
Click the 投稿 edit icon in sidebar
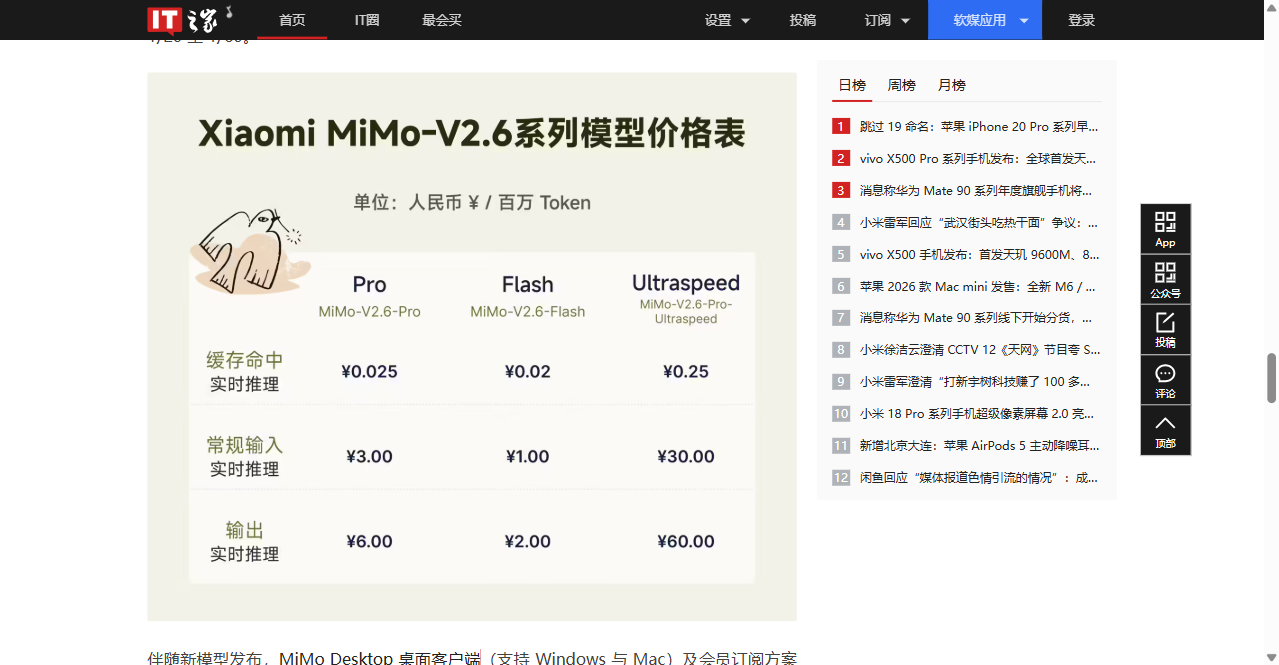[x=1165, y=329]
